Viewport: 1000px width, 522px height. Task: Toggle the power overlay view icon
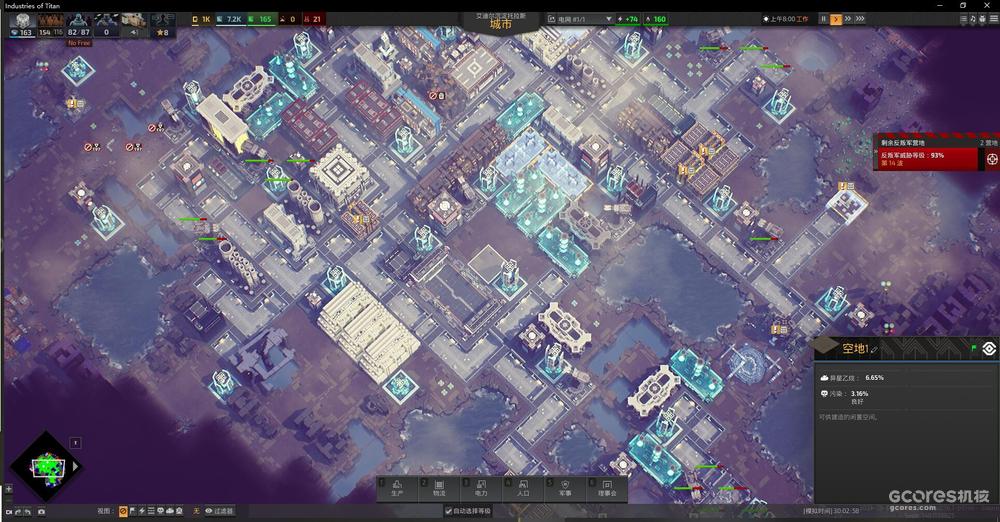142,511
